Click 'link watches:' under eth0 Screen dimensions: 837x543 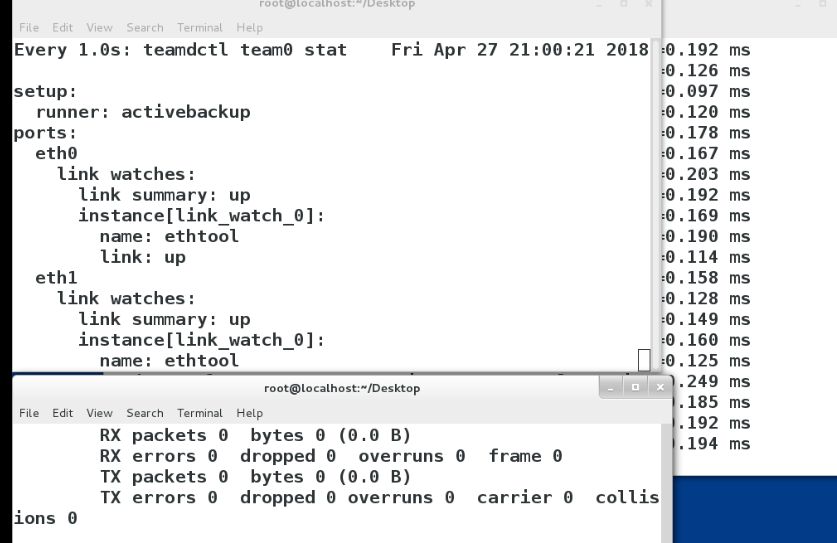(127, 174)
